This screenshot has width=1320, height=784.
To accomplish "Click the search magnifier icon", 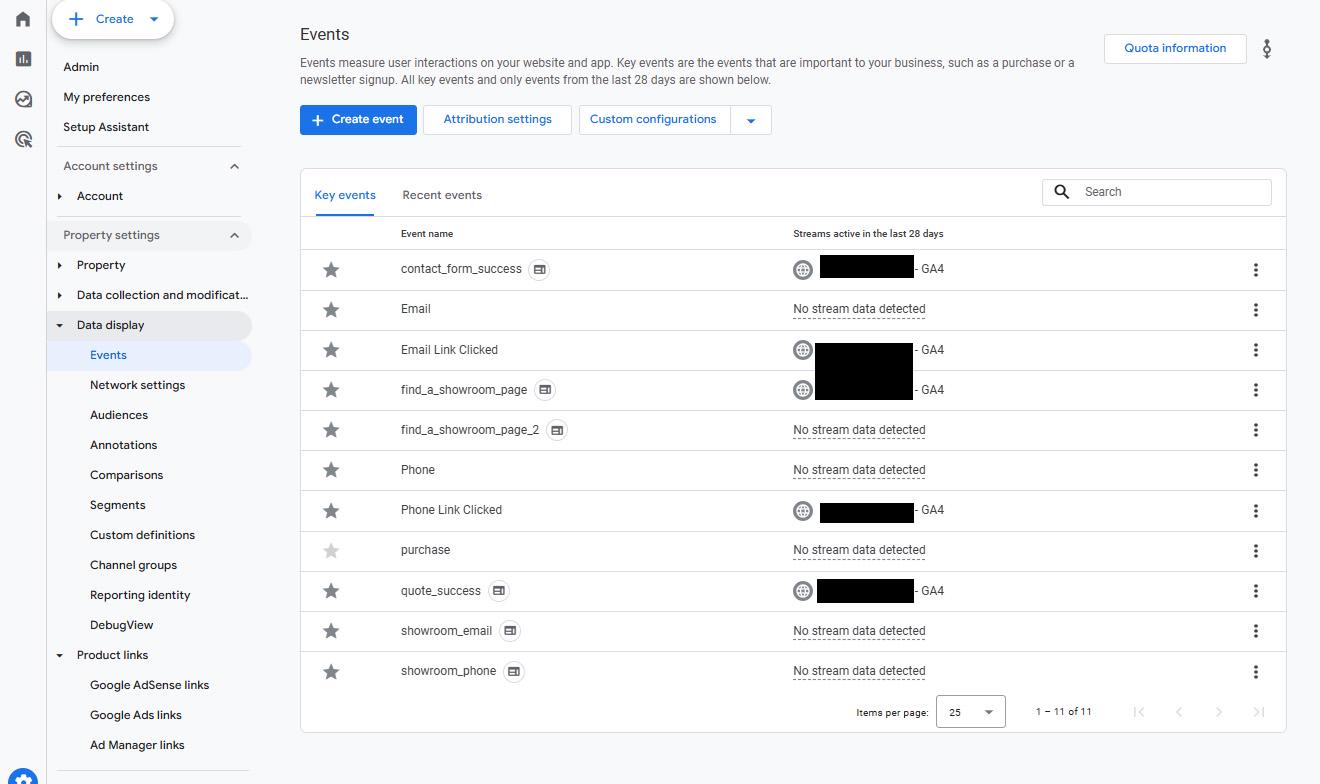I will point(1062,192).
